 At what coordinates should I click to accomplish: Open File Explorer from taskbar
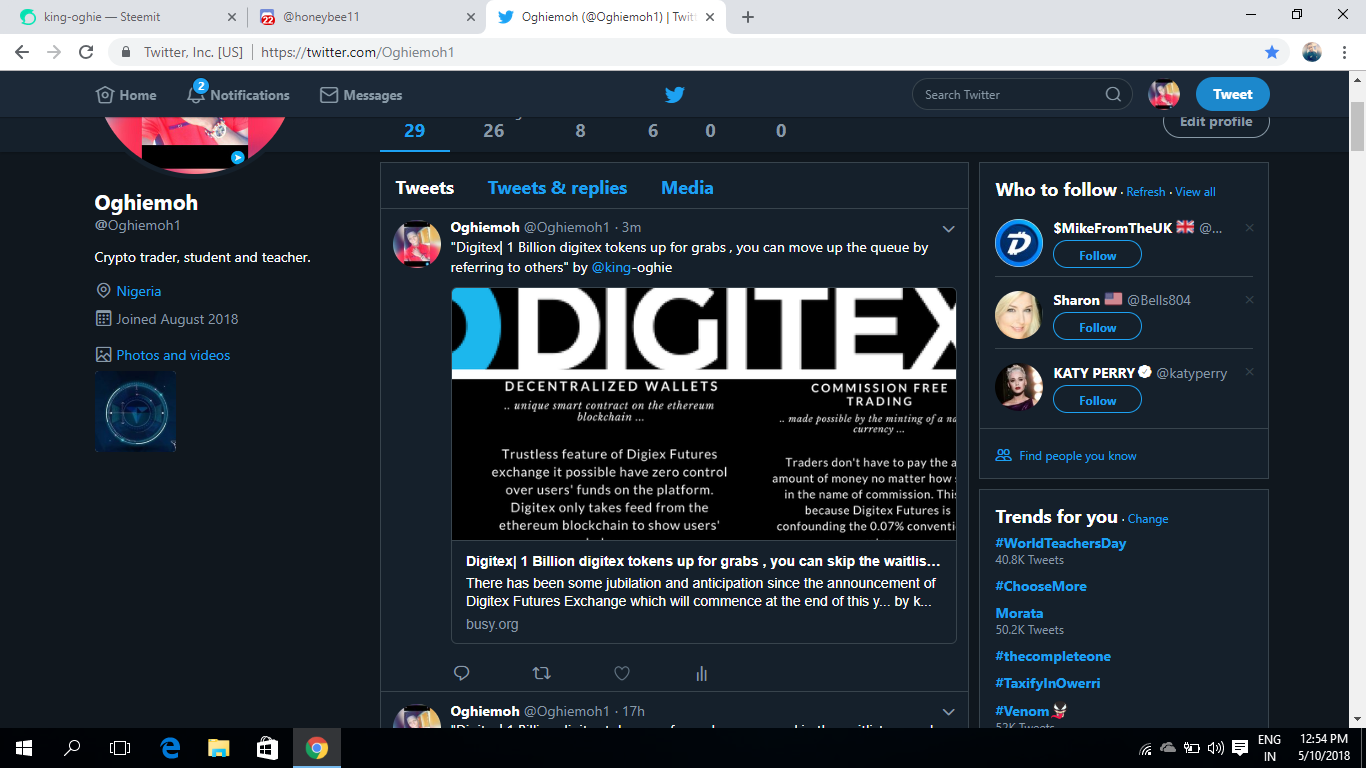coord(219,748)
